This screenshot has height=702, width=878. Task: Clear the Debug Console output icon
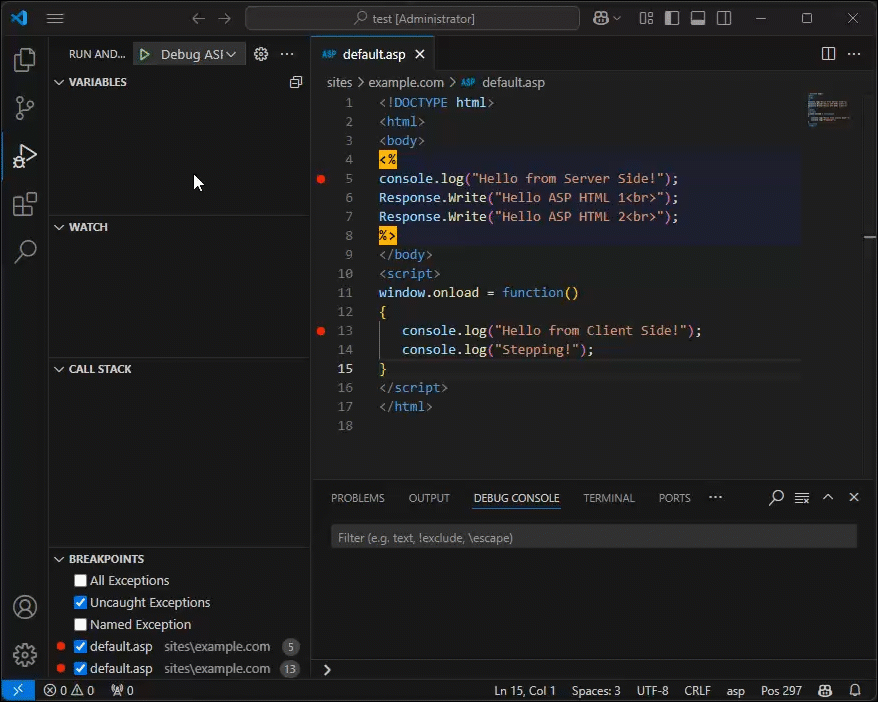click(x=801, y=497)
